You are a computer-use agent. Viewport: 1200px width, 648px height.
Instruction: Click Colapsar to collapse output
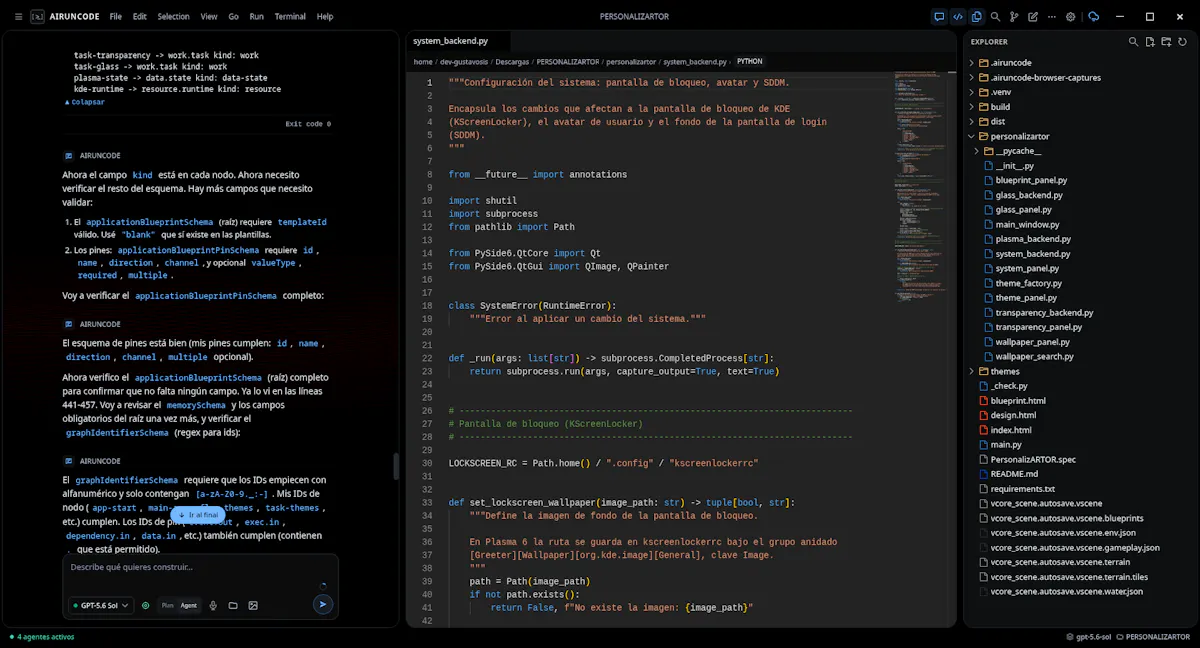(85, 102)
